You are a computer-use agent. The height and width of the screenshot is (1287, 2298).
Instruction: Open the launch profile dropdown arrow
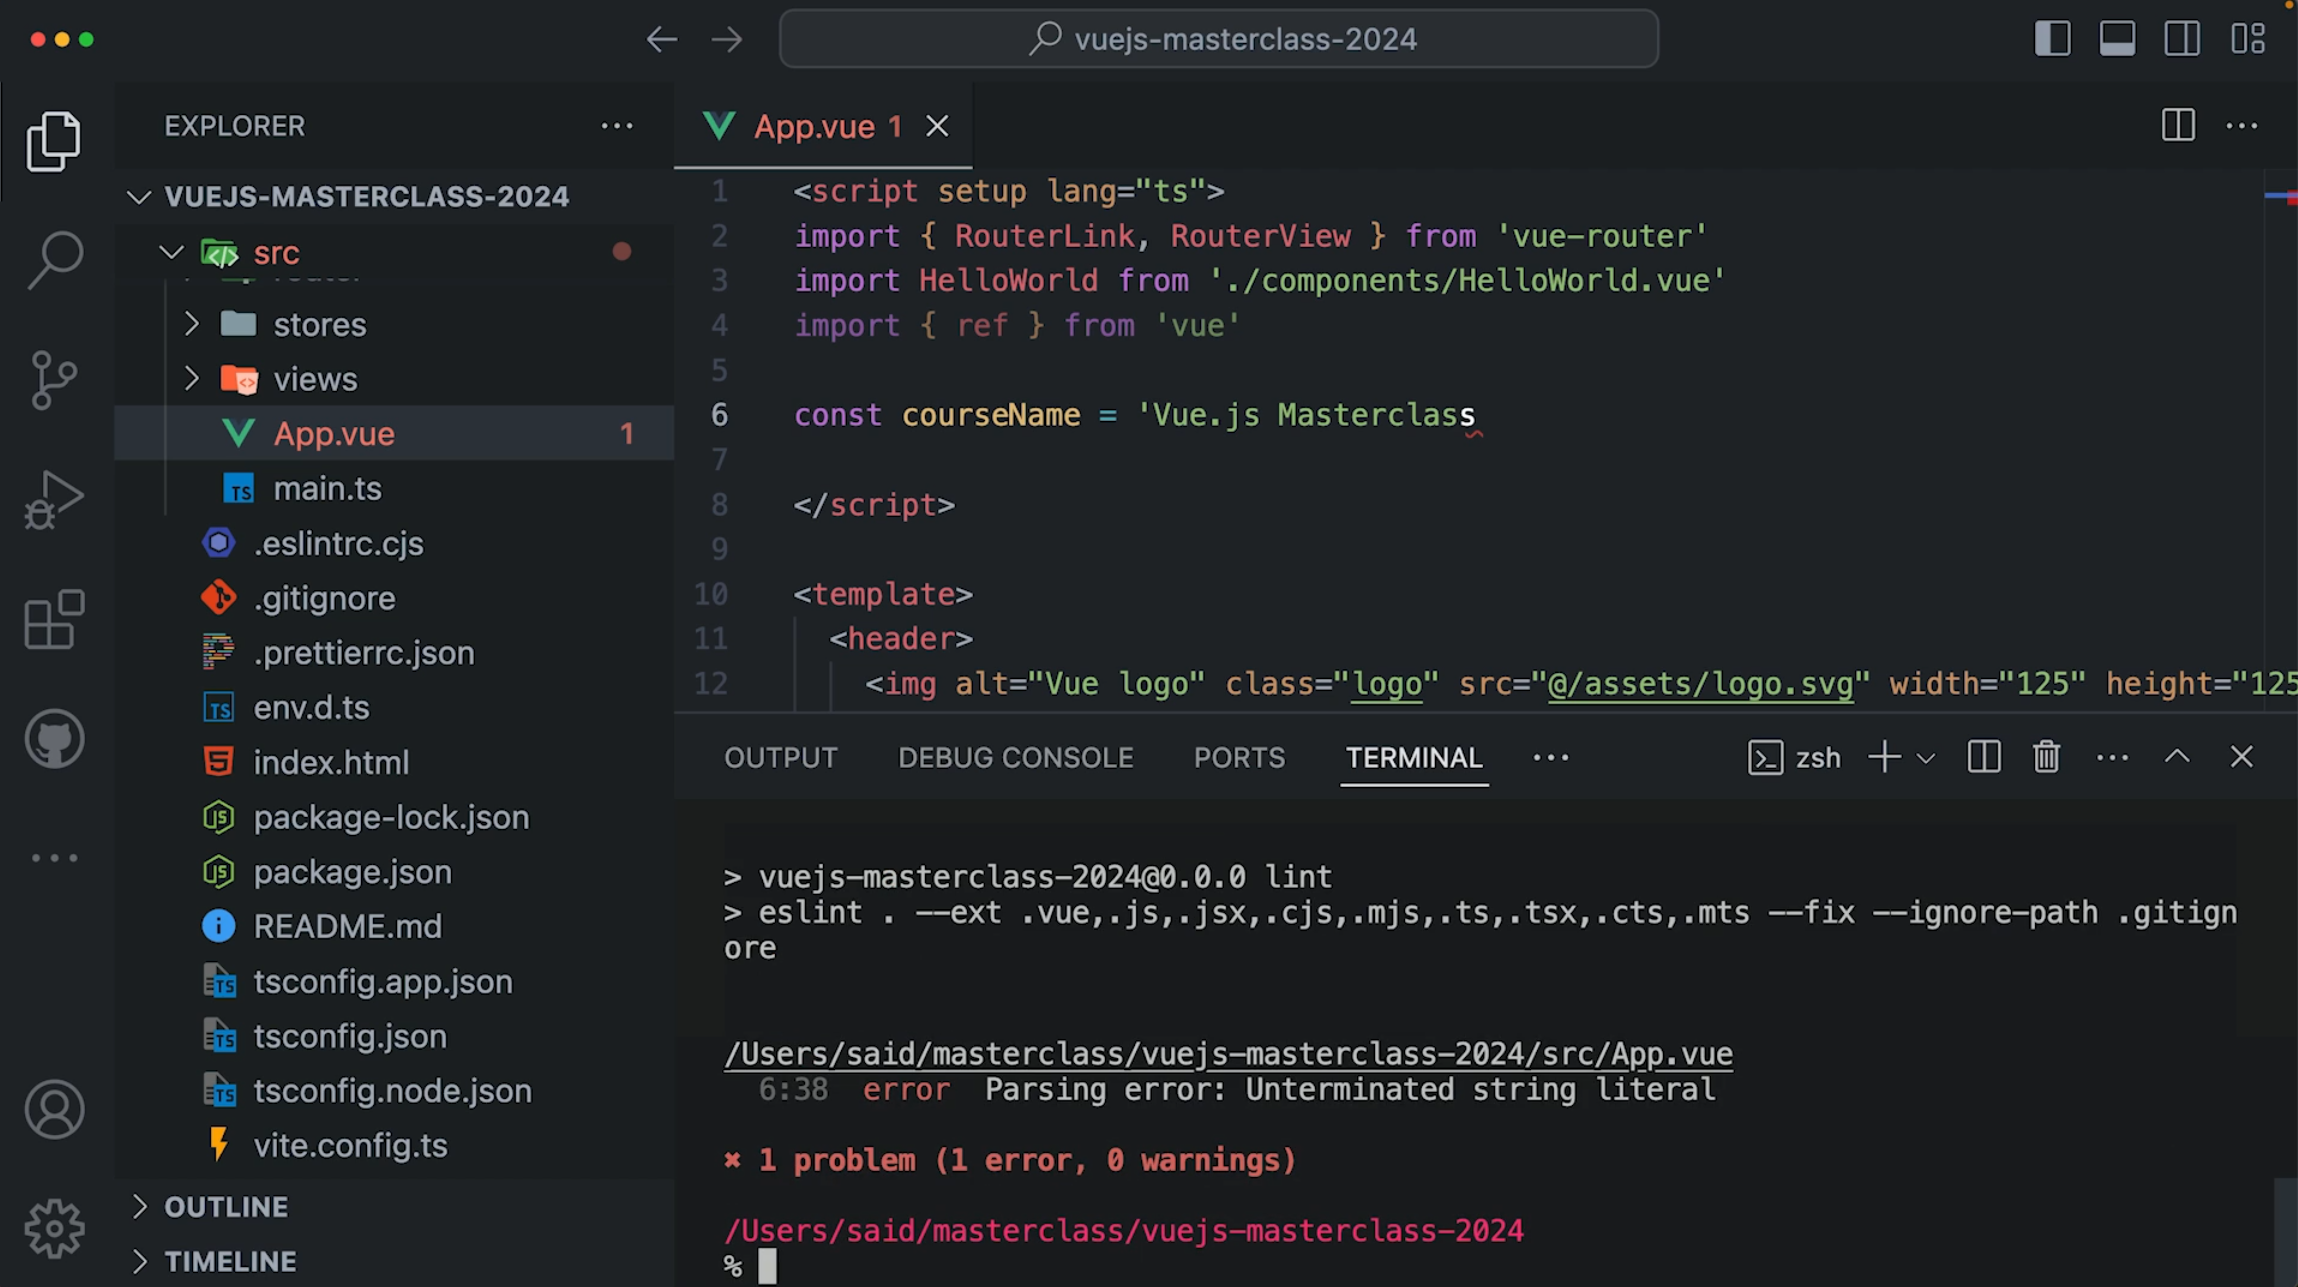coord(1926,758)
